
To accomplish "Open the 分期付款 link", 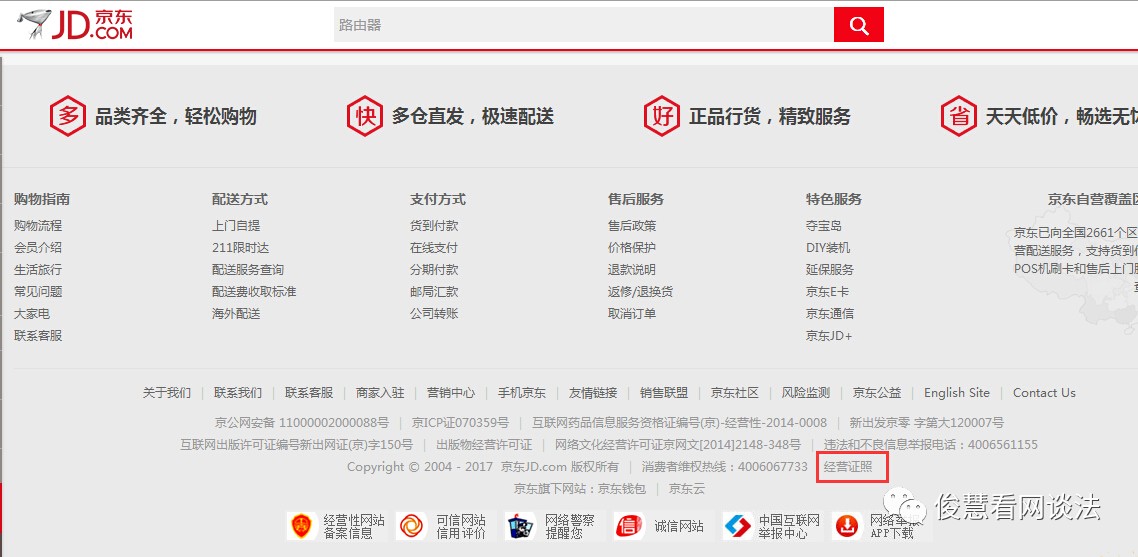I will click(x=434, y=269).
